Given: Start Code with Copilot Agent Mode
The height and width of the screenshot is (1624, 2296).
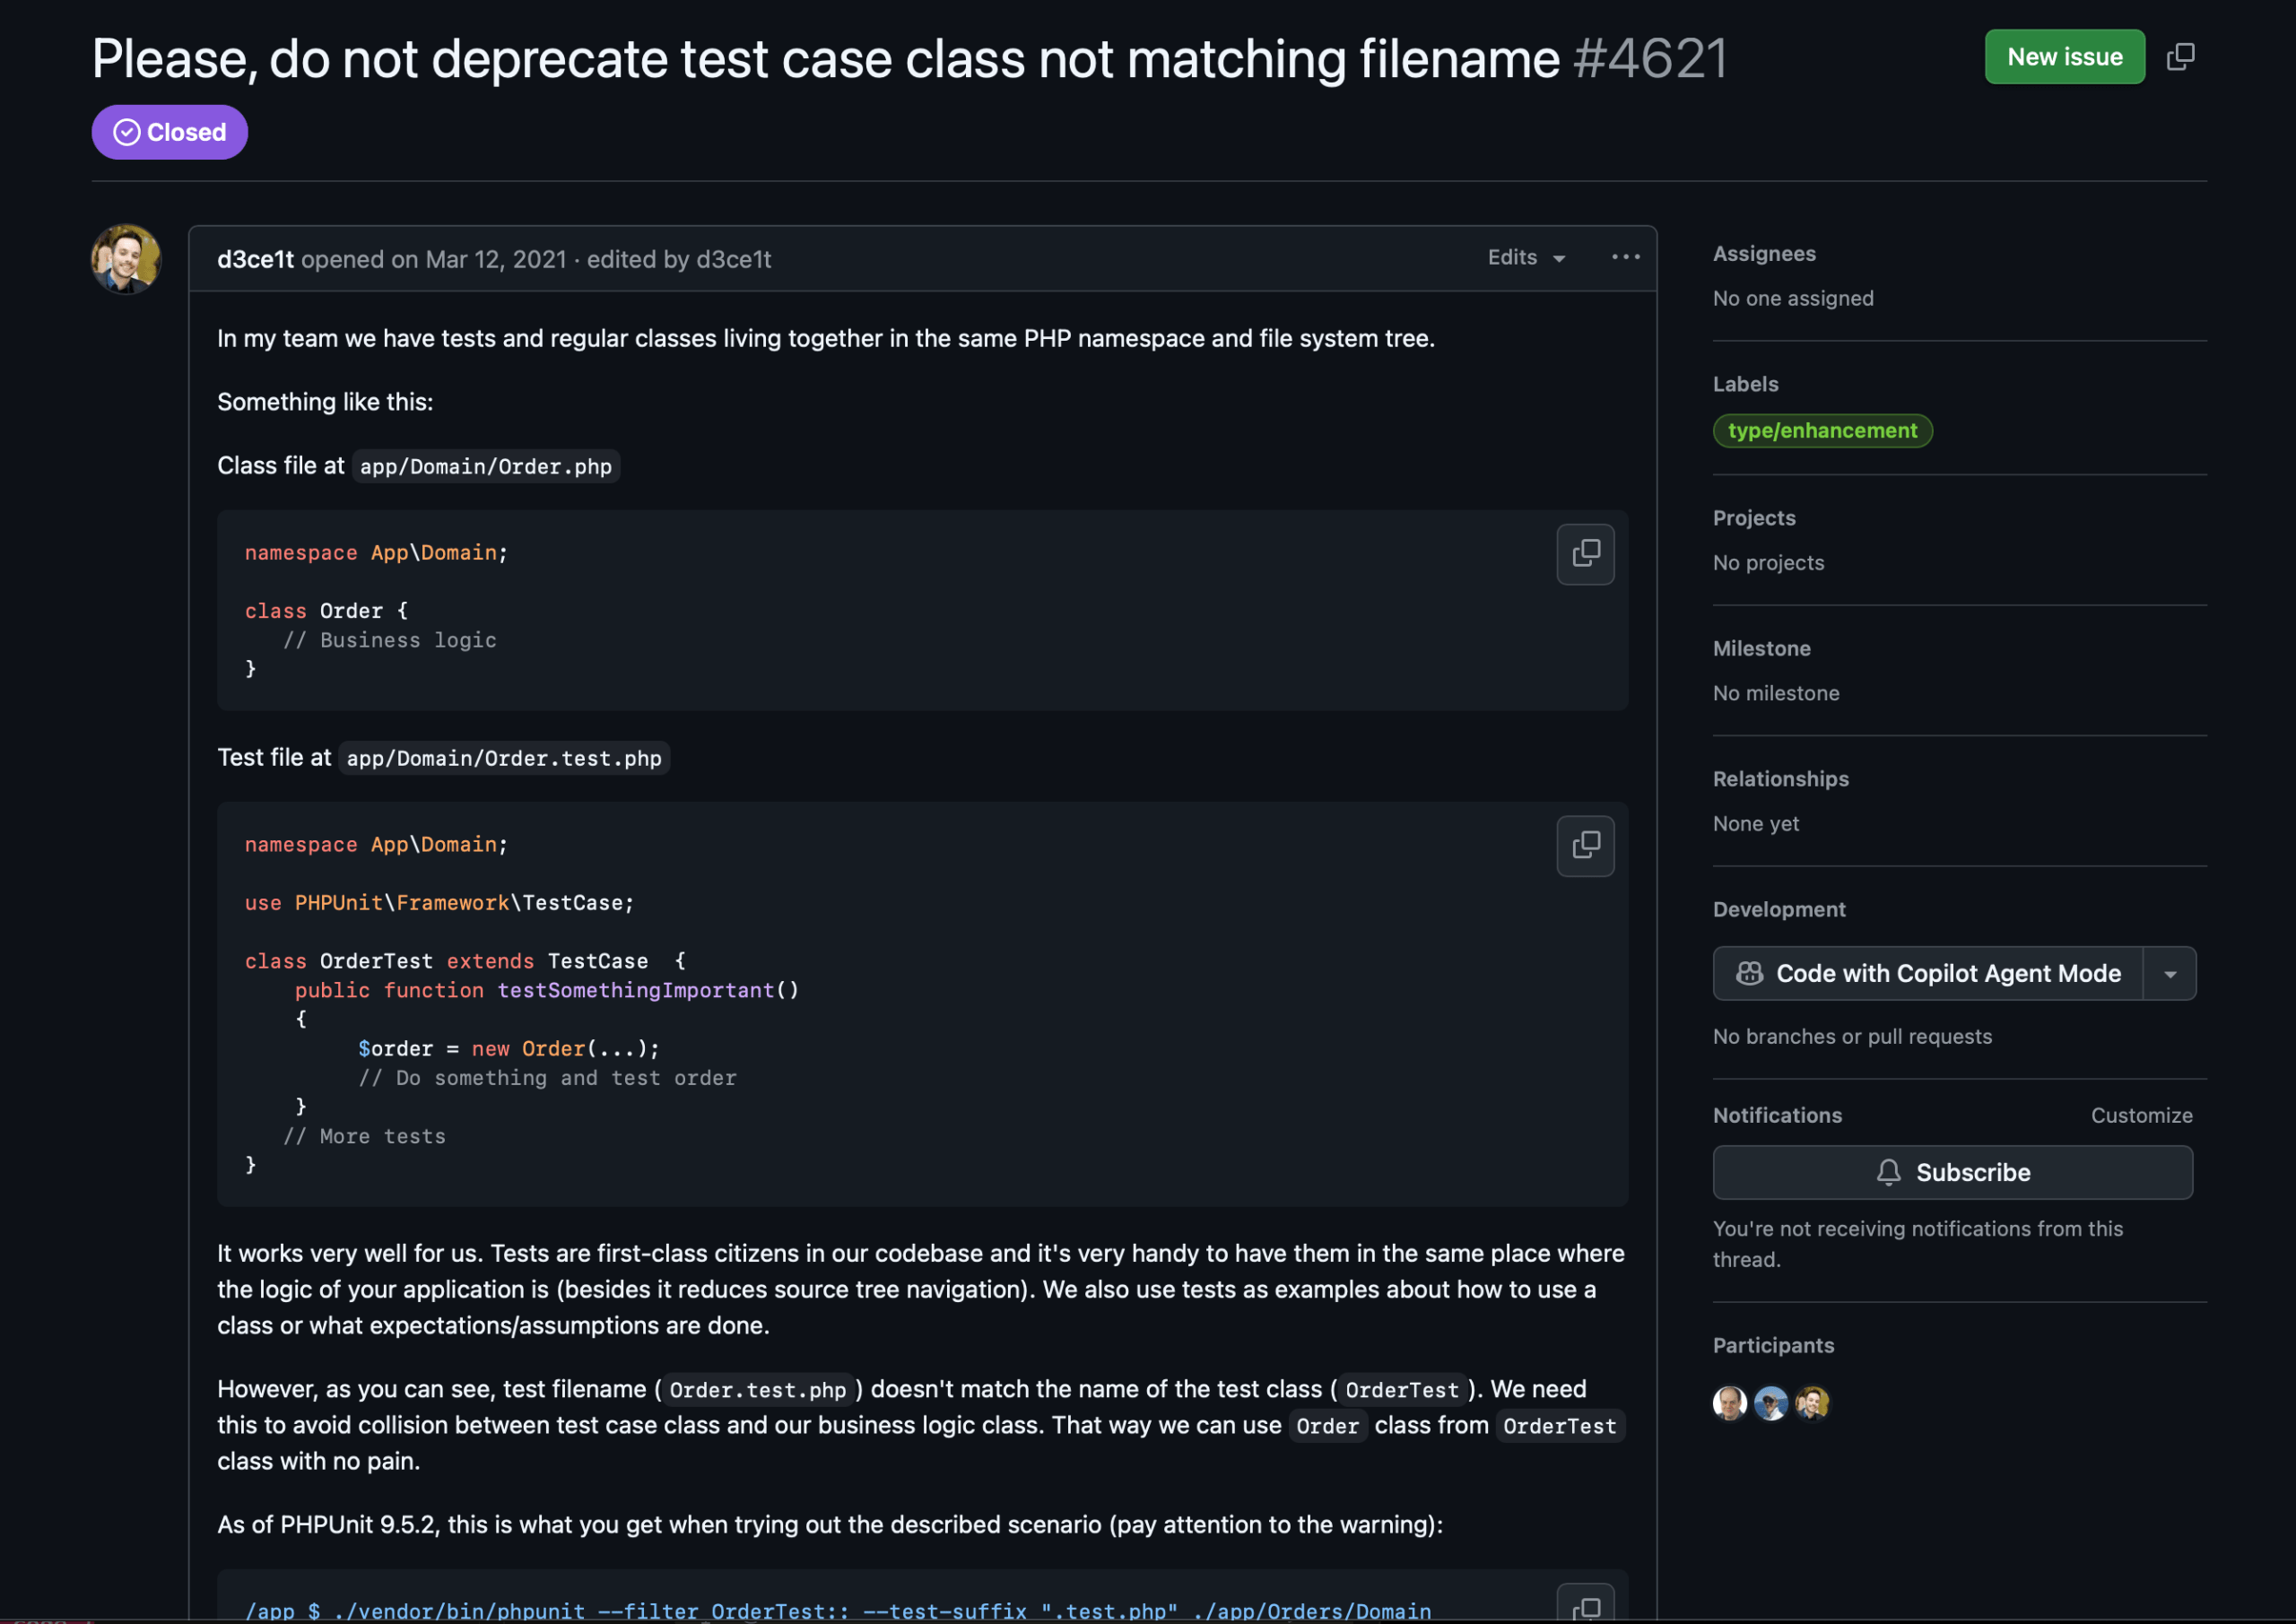Looking at the screenshot, I should click(1928, 974).
